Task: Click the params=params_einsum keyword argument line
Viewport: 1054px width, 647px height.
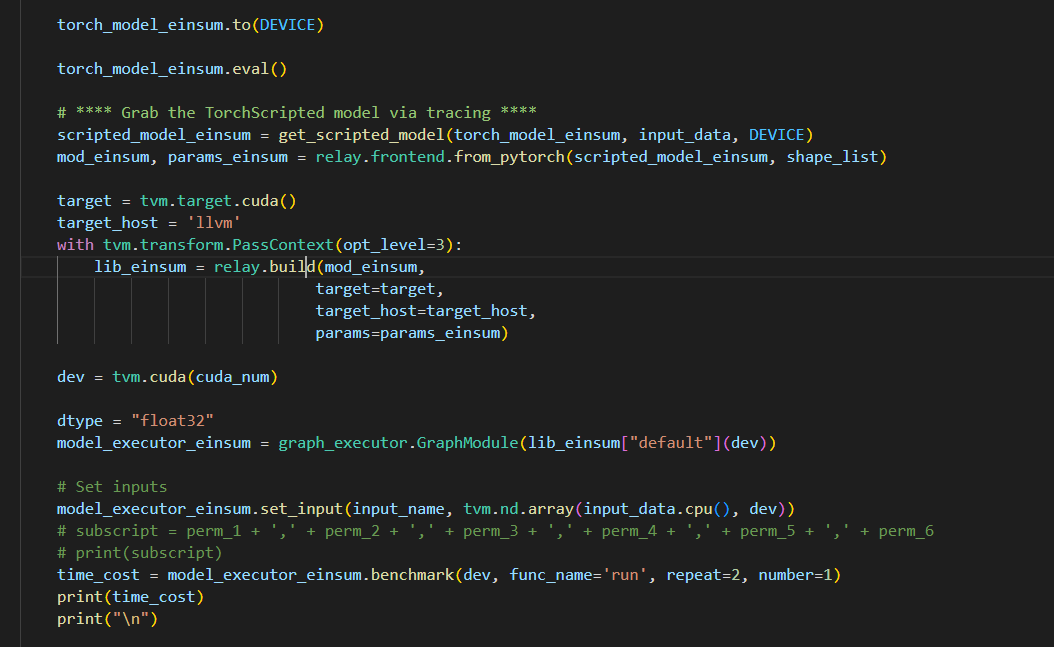Action: [x=410, y=333]
